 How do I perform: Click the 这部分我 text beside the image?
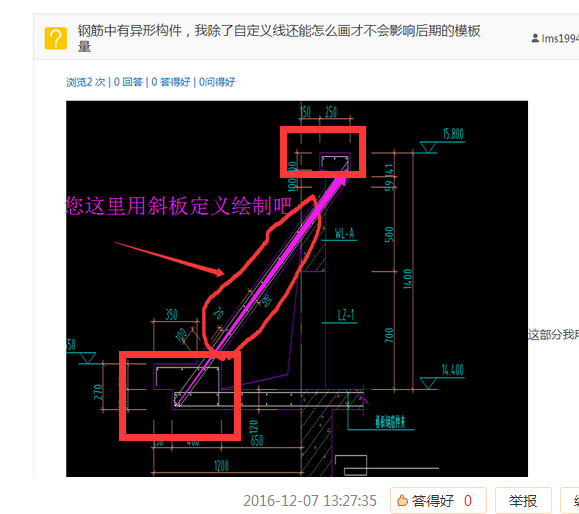[554, 335]
